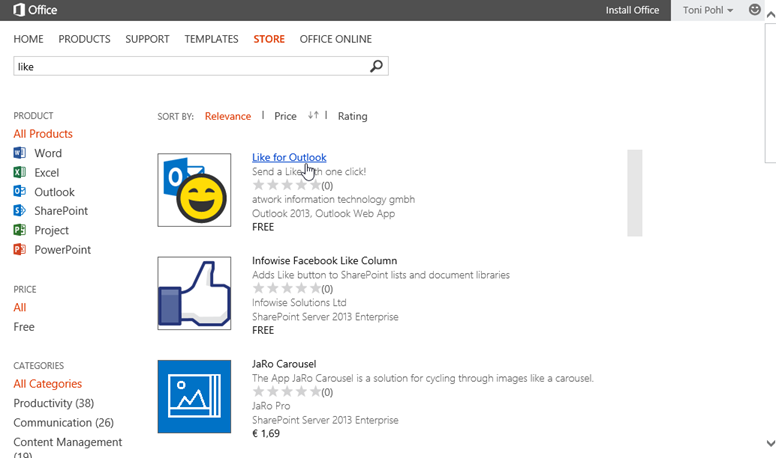Click the search magnifier icon
The width and height of the screenshot is (776, 458).
[376, 67]
